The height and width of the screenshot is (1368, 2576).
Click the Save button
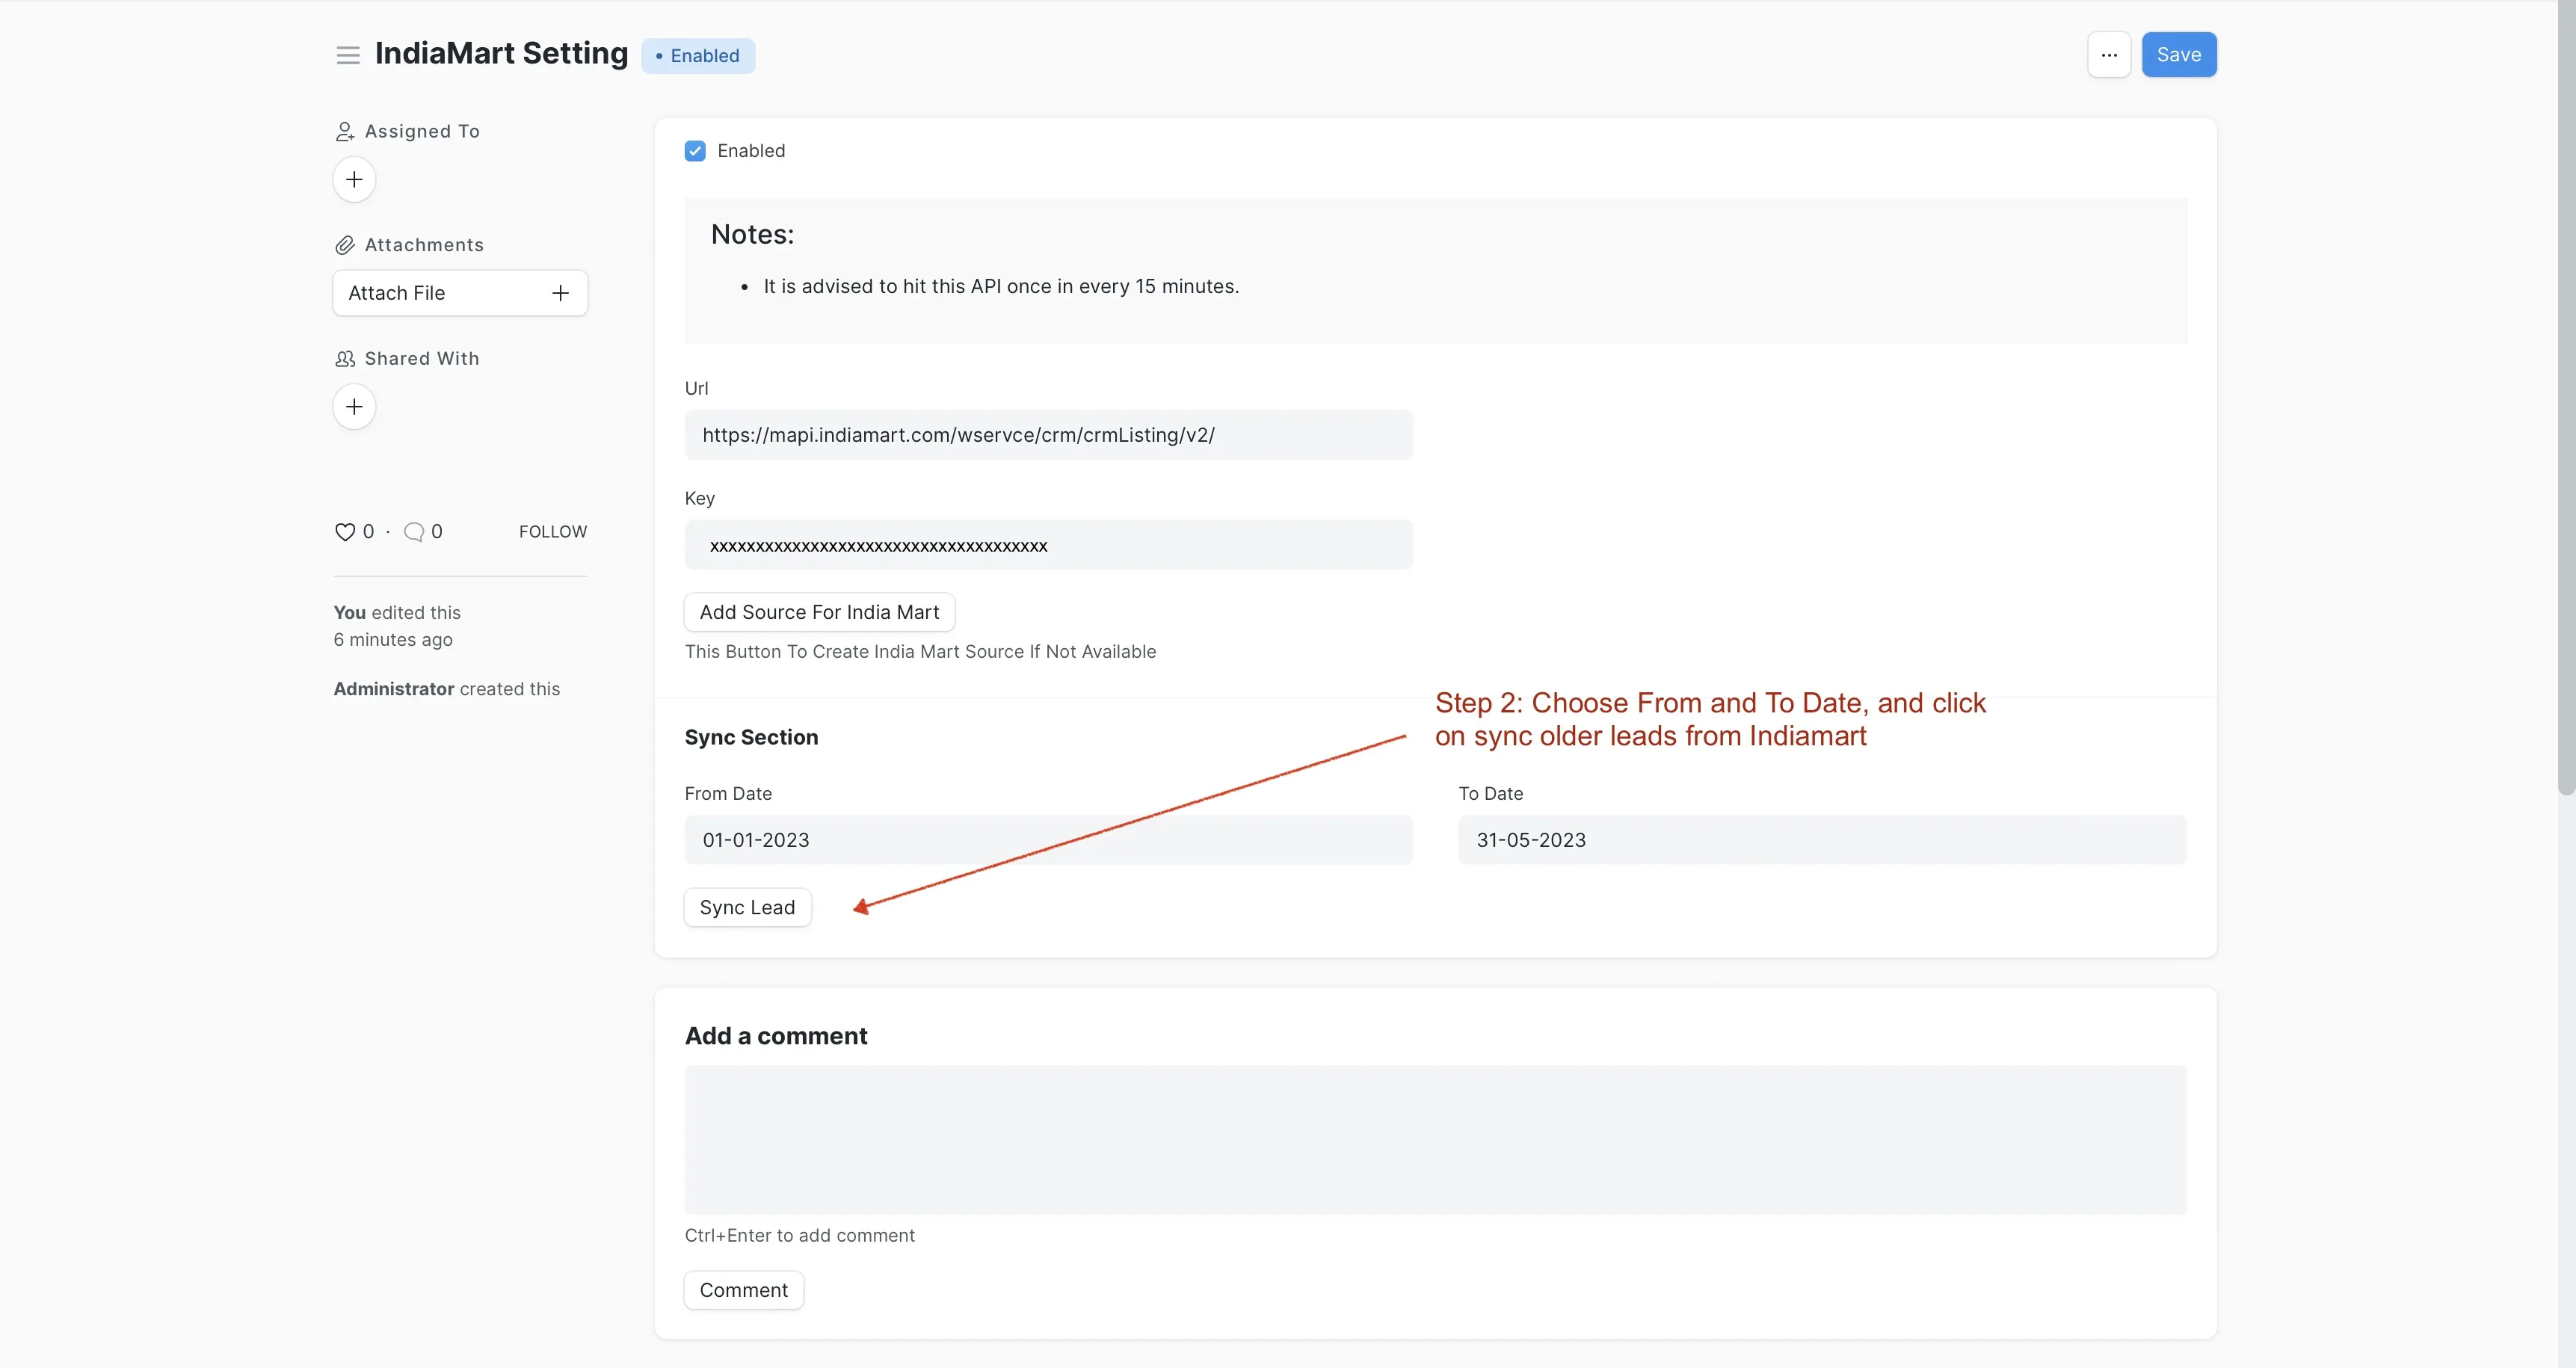tap(2179, 55)
